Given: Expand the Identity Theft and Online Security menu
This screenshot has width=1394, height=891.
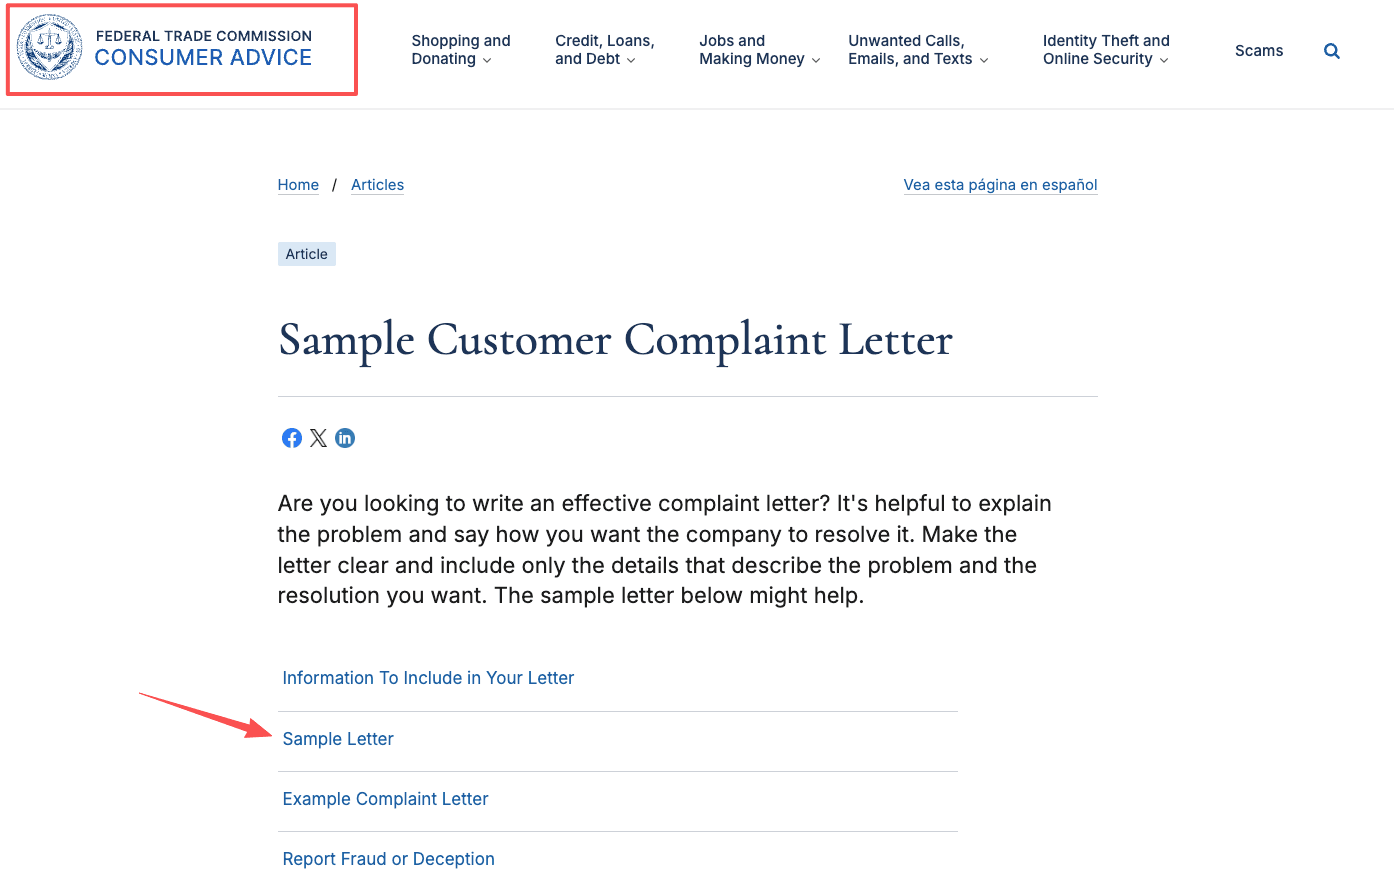Looking at the screenshot, I should (1106, 50).
